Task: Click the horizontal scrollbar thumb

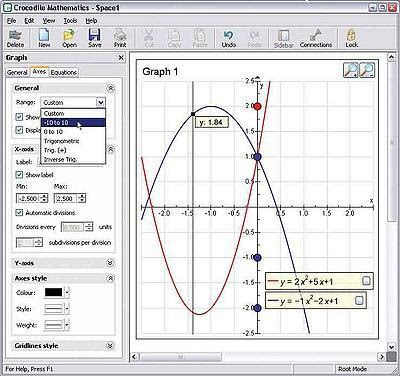Action: (x=180, y=357)
